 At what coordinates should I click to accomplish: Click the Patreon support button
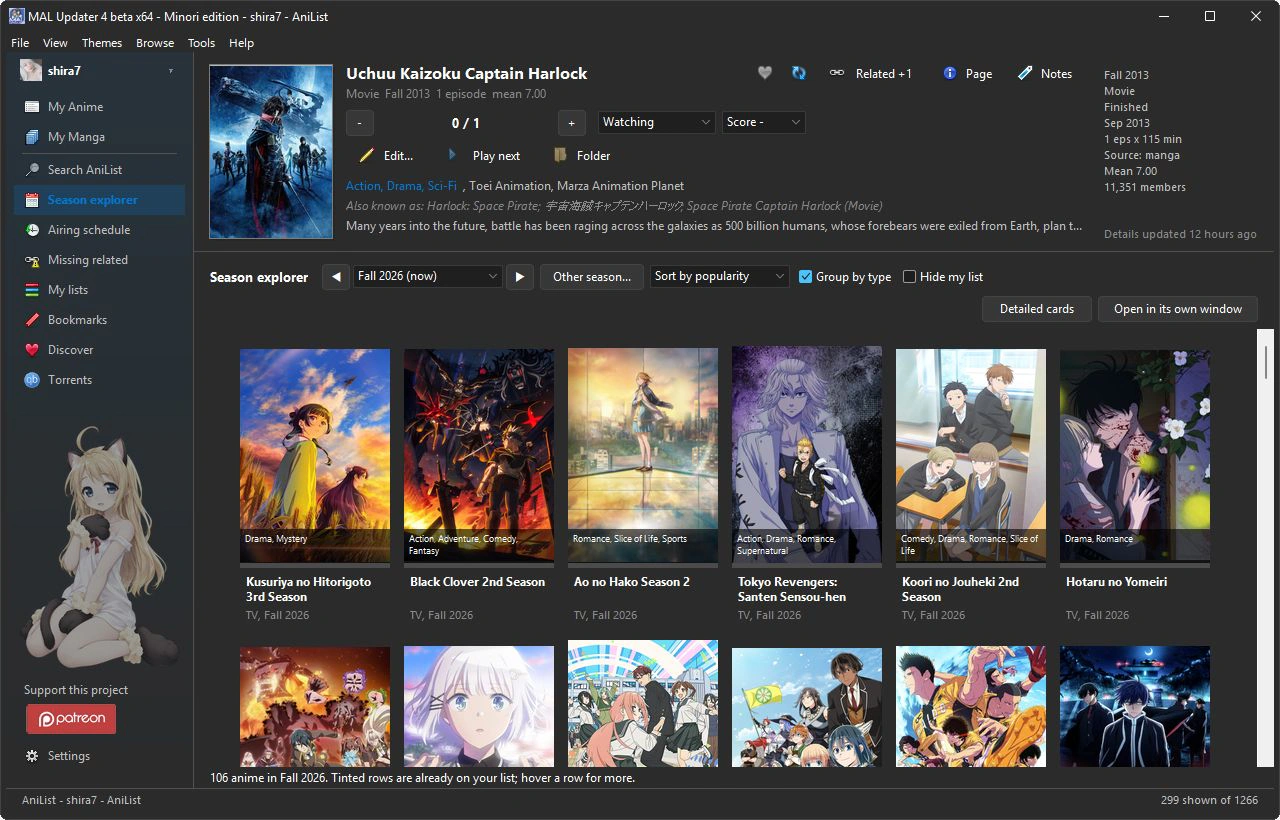71,719
